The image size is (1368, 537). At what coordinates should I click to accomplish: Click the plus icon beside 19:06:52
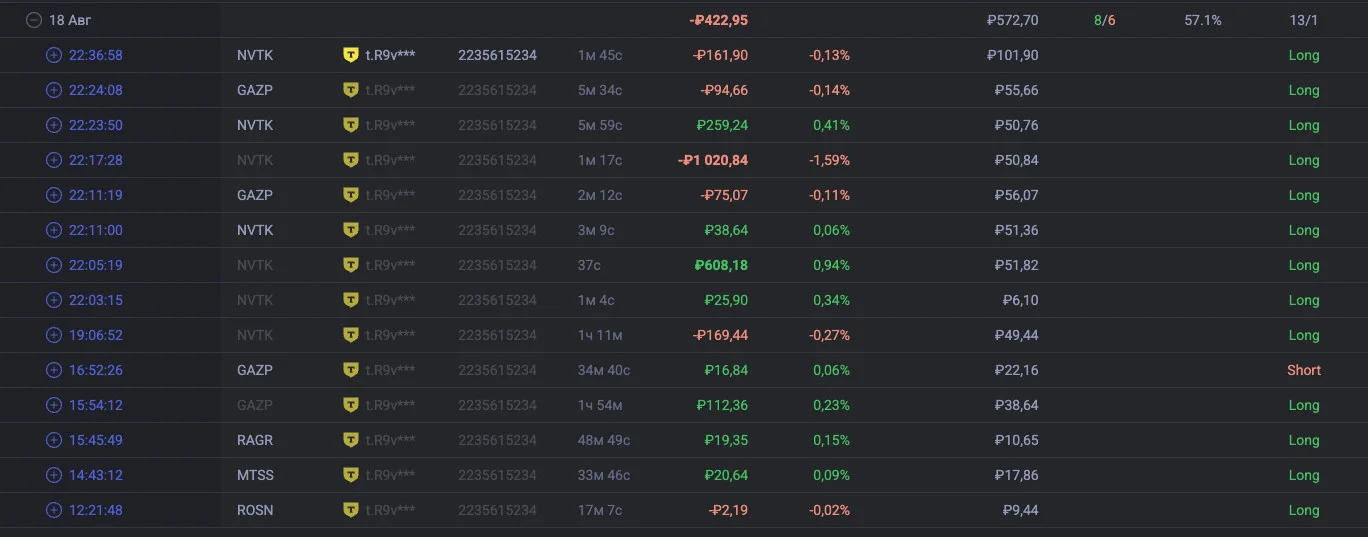(x=54, y=335)
